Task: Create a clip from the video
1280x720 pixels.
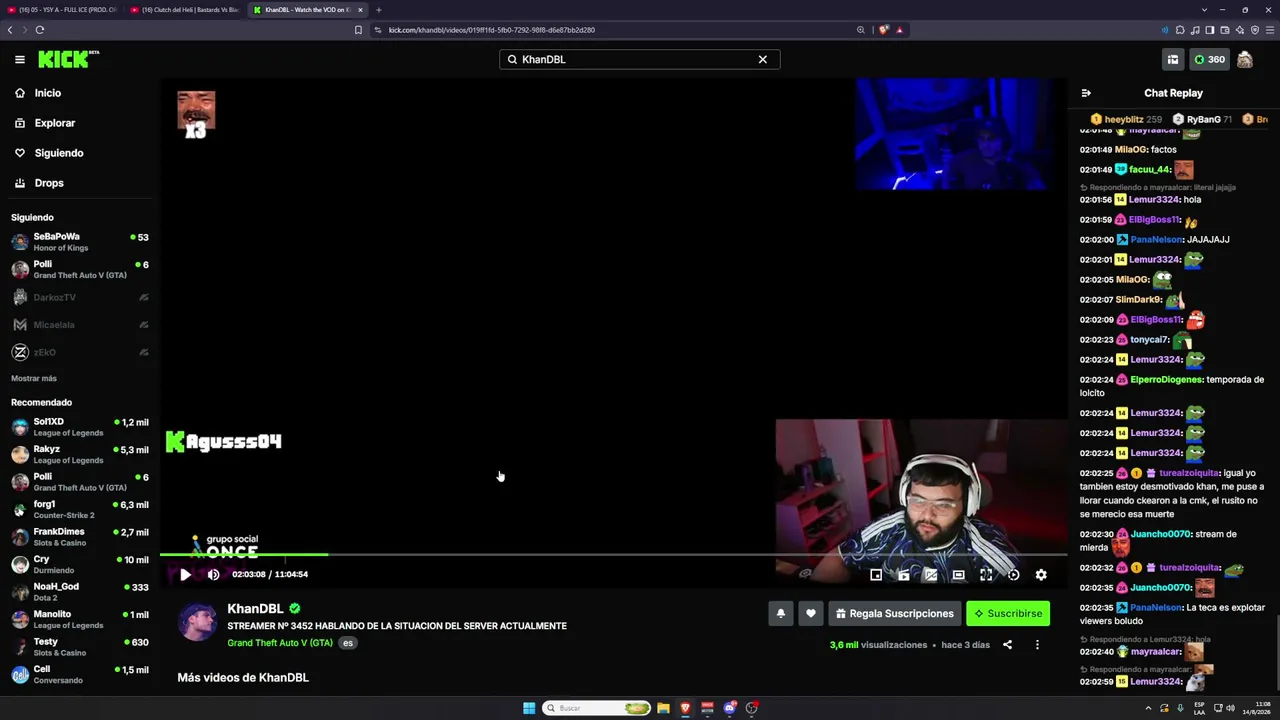Action: (904, 574)
